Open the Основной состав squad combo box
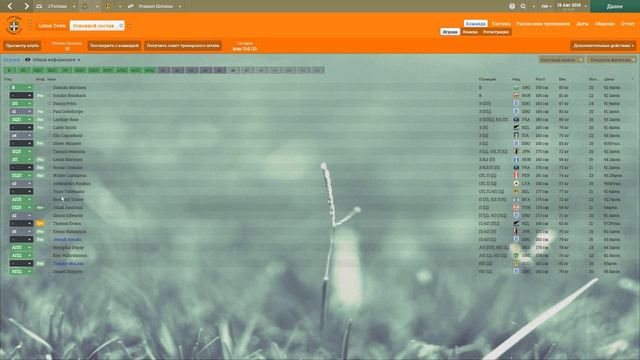 [x=97, y=26]
